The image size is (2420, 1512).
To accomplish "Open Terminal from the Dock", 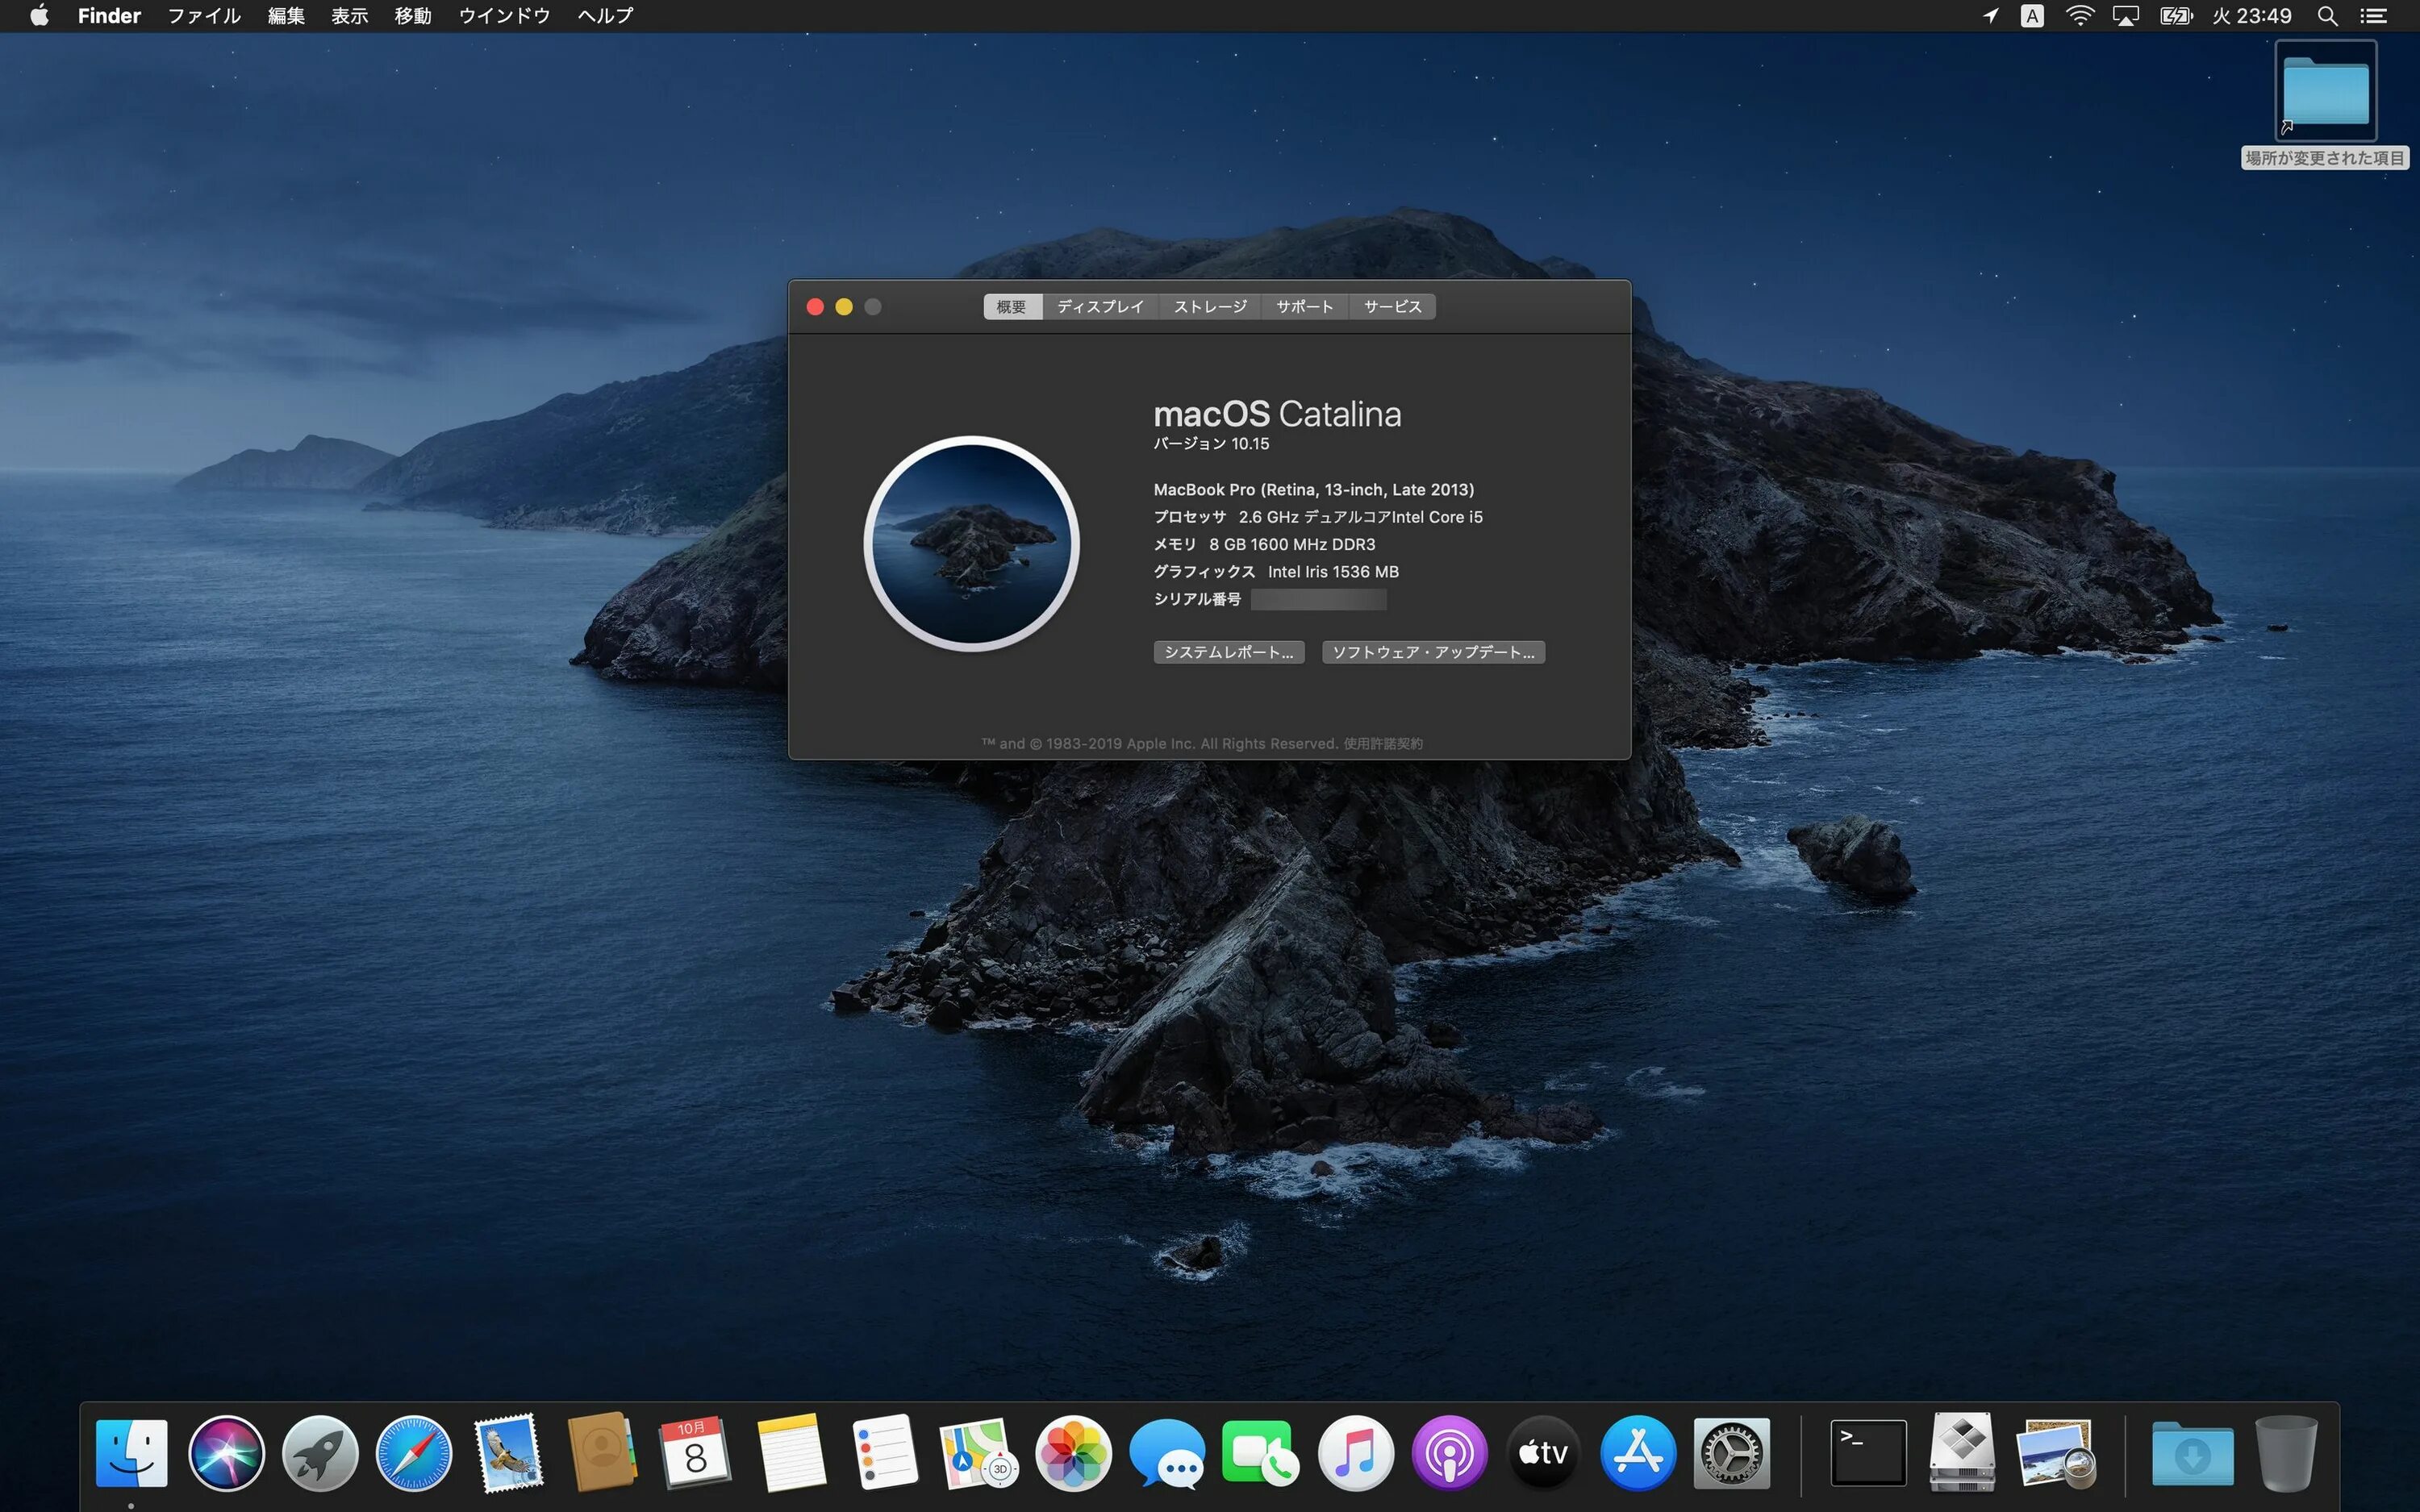I will 1868,1453.
